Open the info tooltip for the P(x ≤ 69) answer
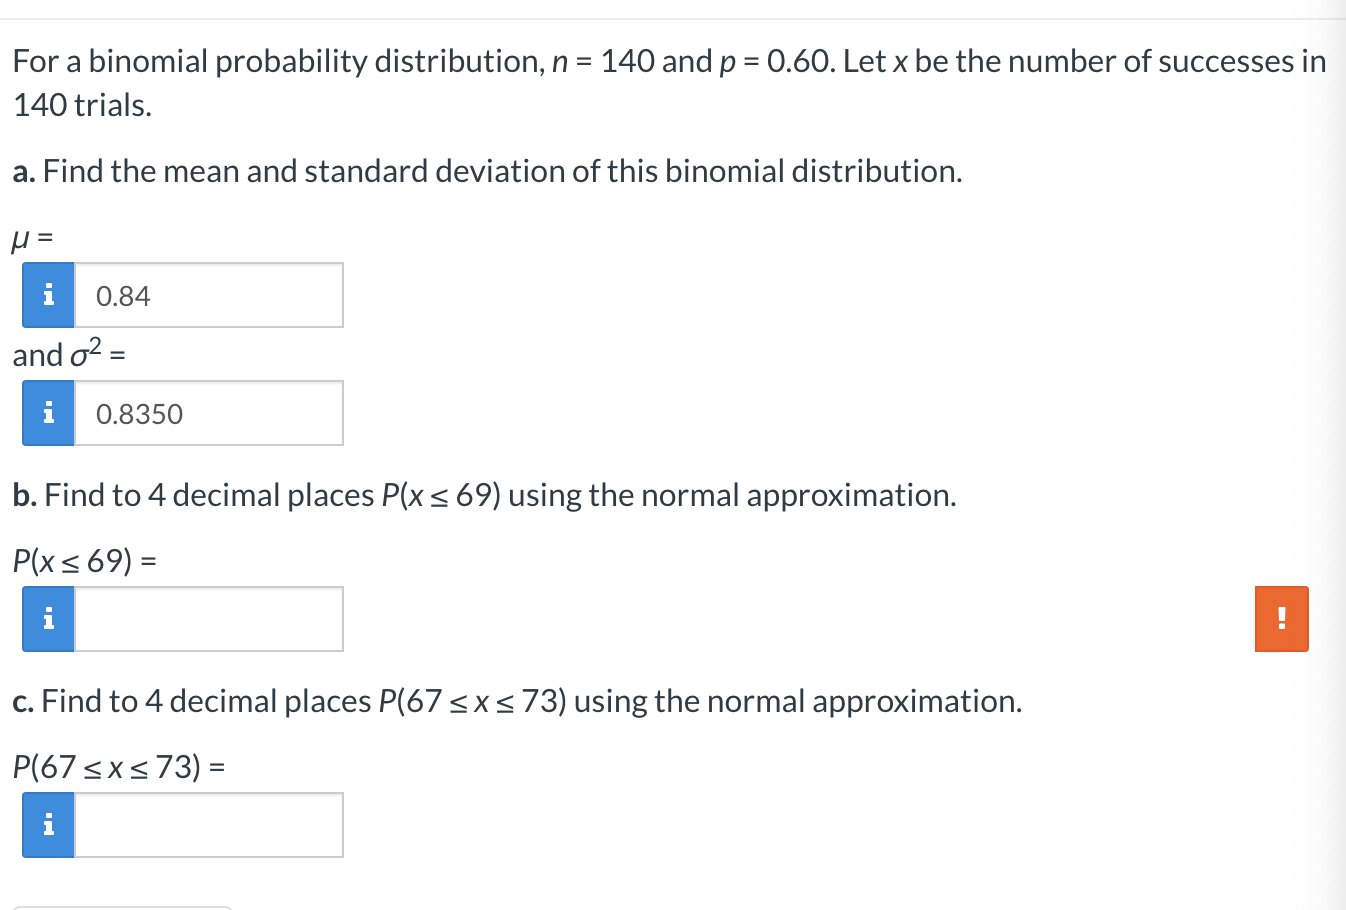This screenshot has height=910, width=1346. click(47, 618)
